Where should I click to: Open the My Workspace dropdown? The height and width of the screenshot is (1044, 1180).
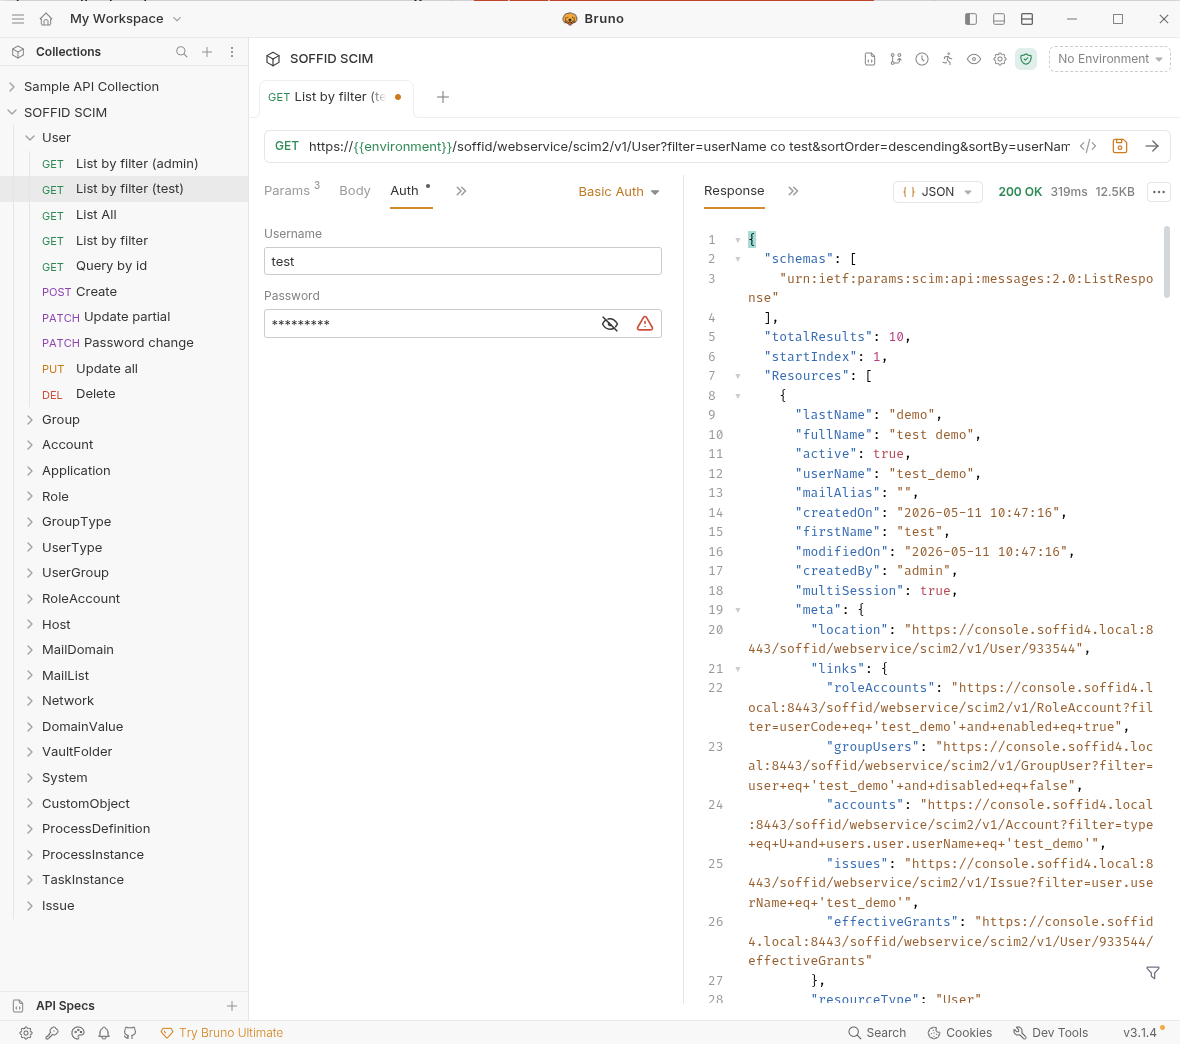coord(126,19)
